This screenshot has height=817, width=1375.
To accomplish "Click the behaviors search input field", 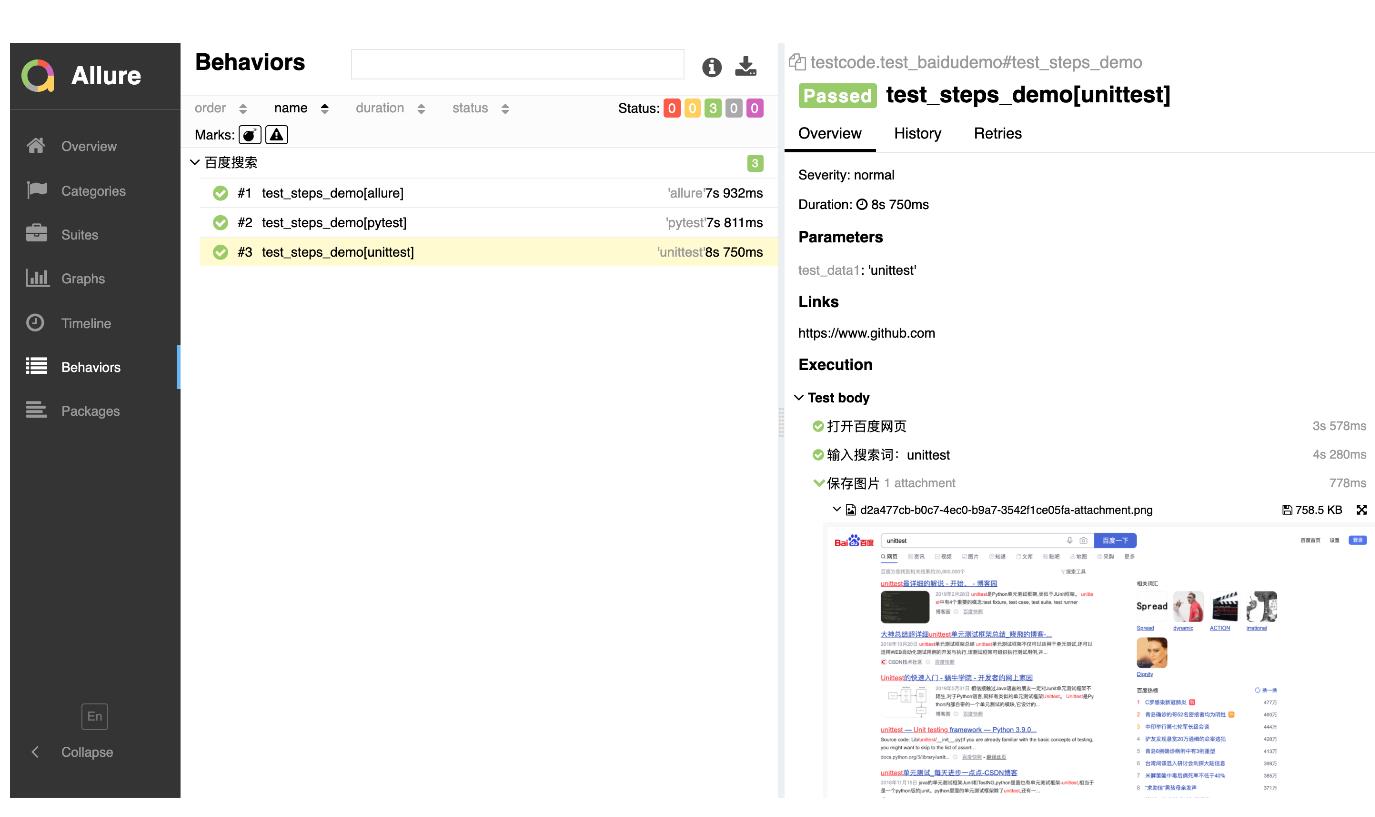I will [517, 65].
